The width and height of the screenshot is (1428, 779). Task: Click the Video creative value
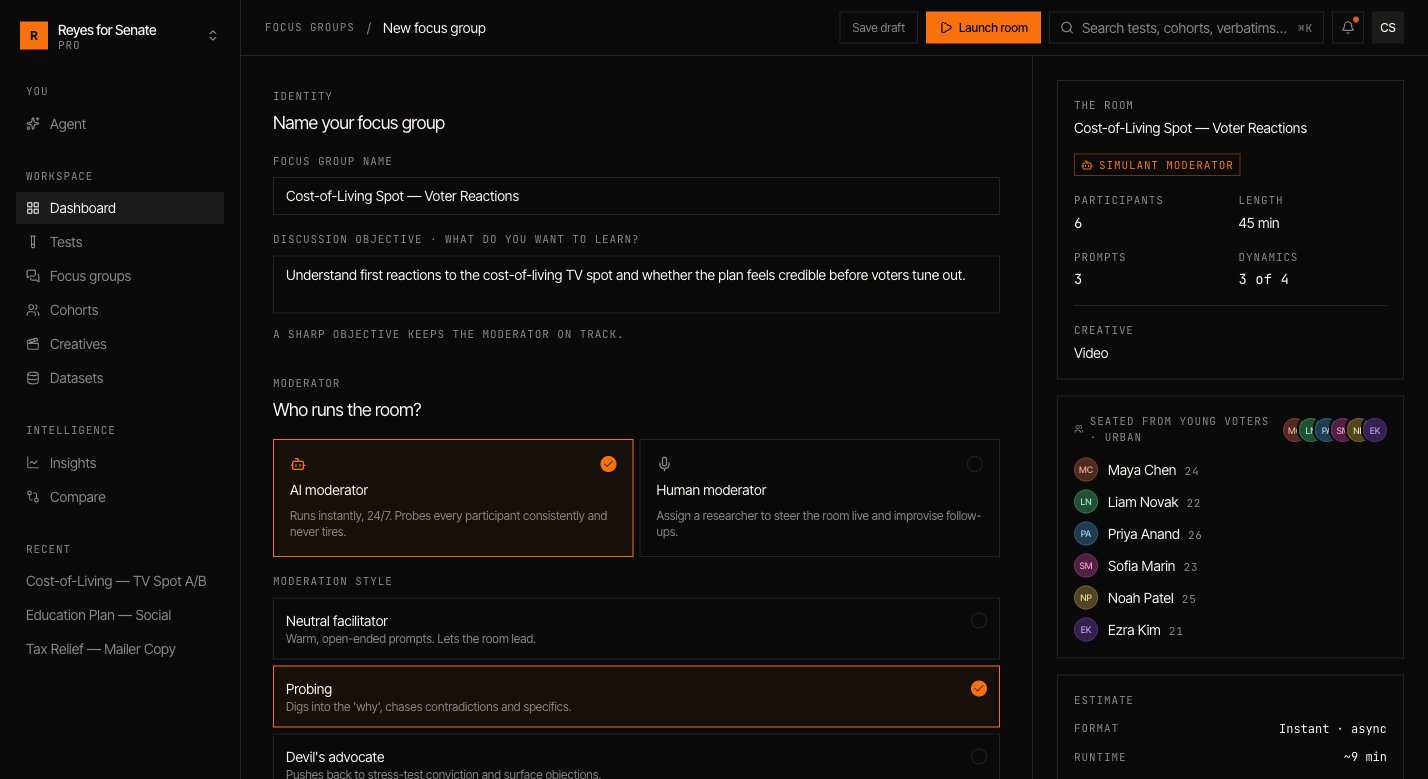click(1091, 353)
